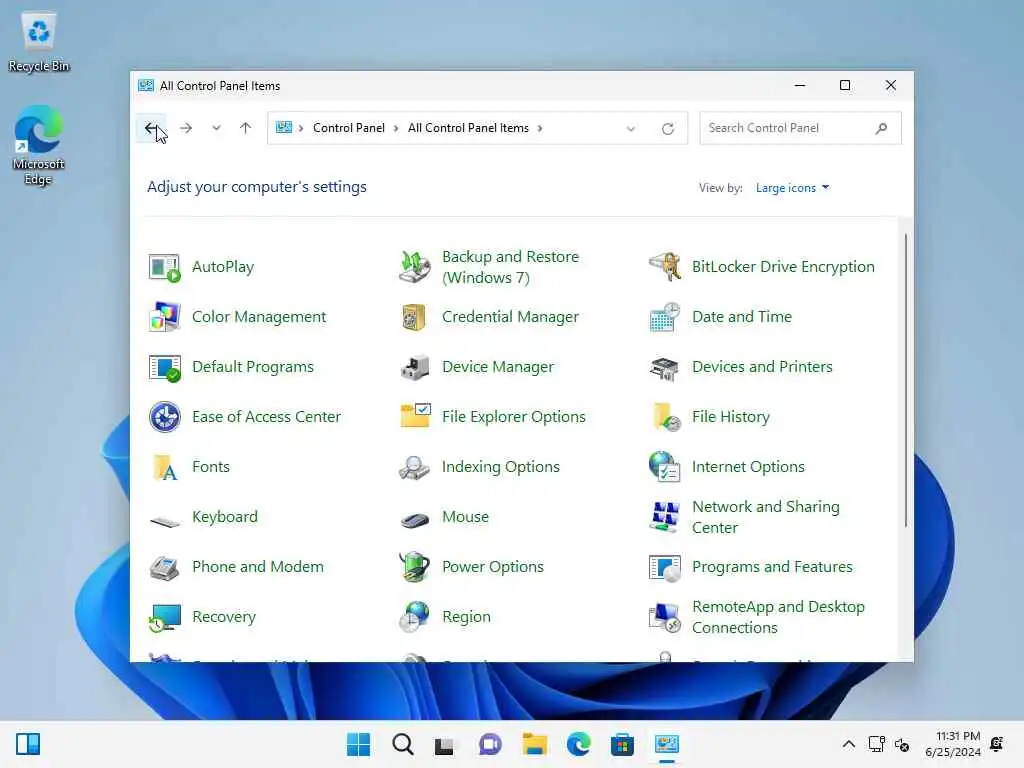The width and height of the screenshot is (1024, 768).
Task: Open the notification bell in system tray
Action: click(997, 744)
